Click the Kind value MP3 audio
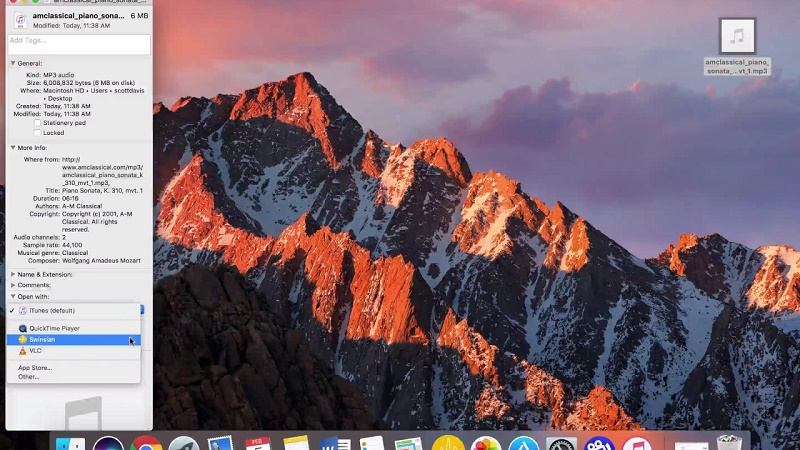 pos(59,75)
